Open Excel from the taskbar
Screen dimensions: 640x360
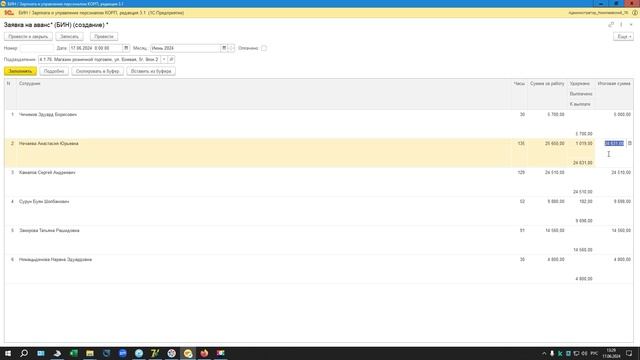pyautogui.click(x=73, y=353)
